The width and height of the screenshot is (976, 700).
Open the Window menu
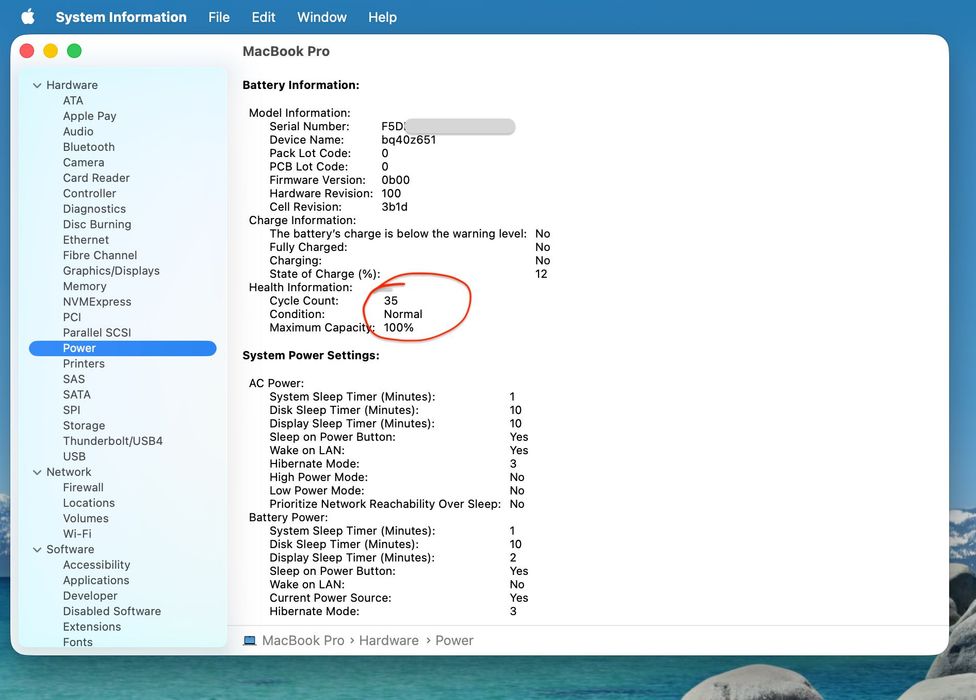[321, 17]
